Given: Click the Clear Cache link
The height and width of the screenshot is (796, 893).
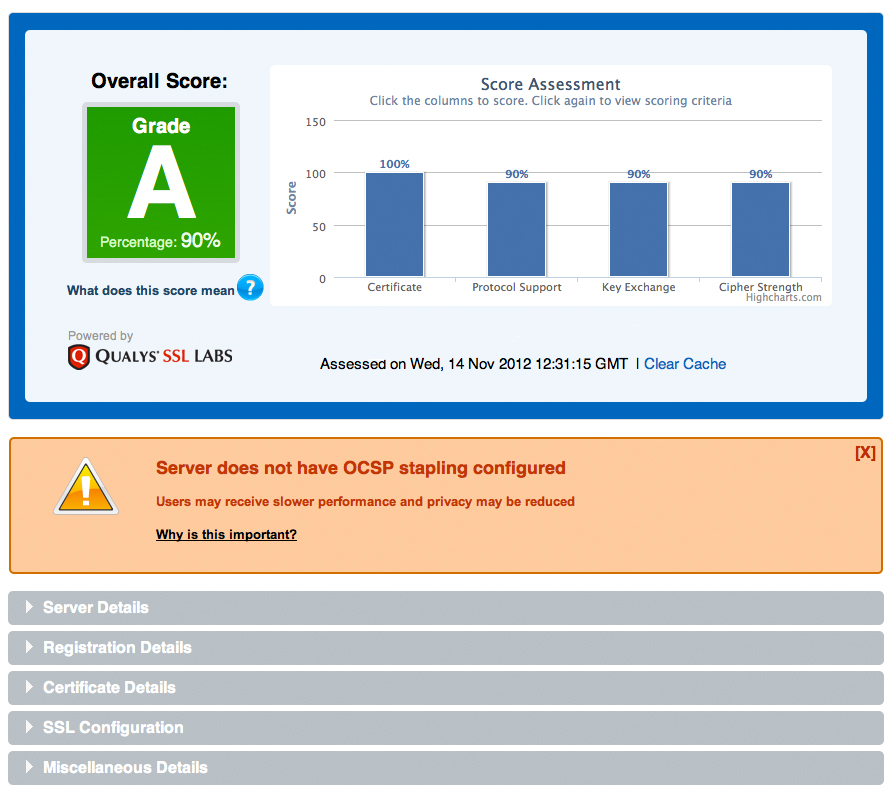Looking at the screenshot, I should point(685,364).
